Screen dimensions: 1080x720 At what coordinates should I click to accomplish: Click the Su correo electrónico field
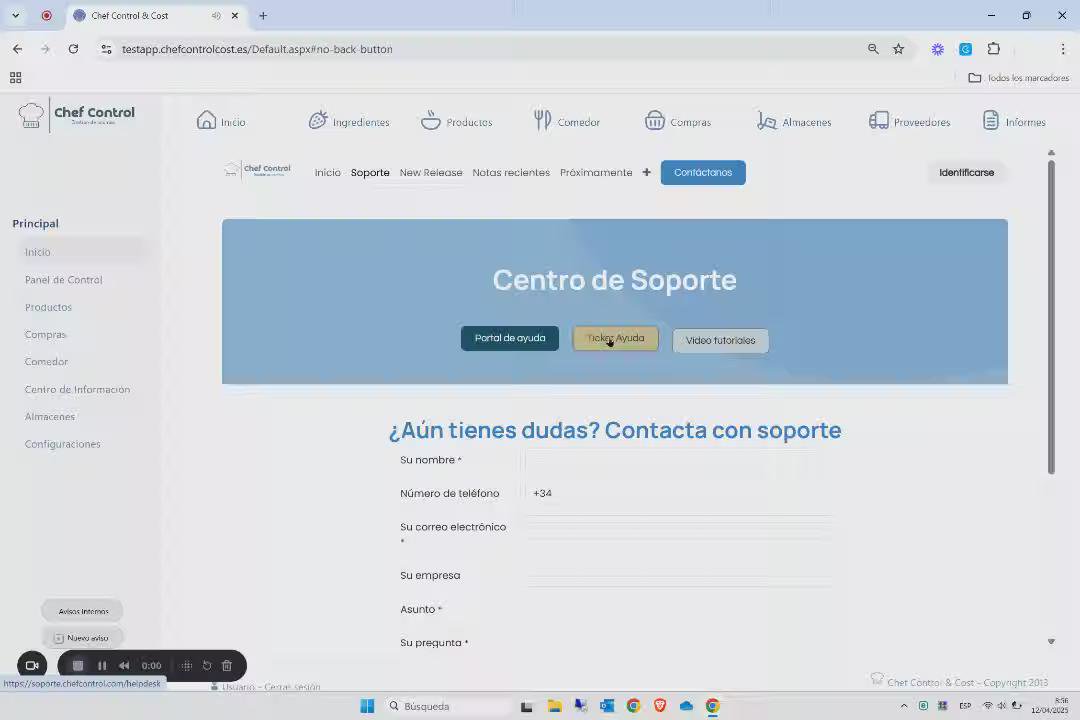pos(678,528)
